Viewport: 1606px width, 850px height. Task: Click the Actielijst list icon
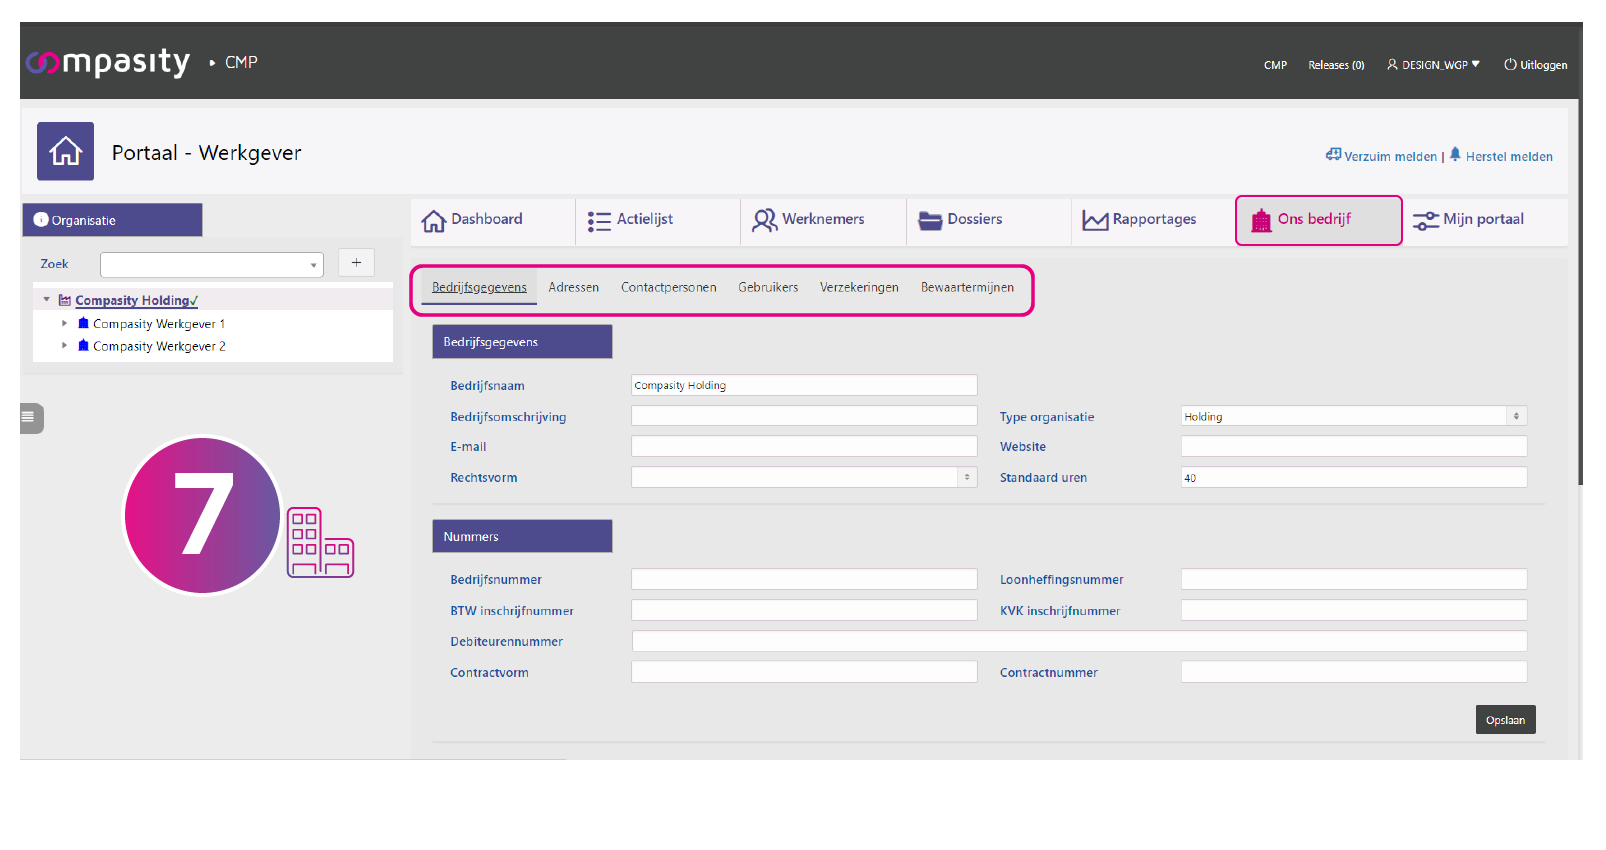click(x=599, y=221)
